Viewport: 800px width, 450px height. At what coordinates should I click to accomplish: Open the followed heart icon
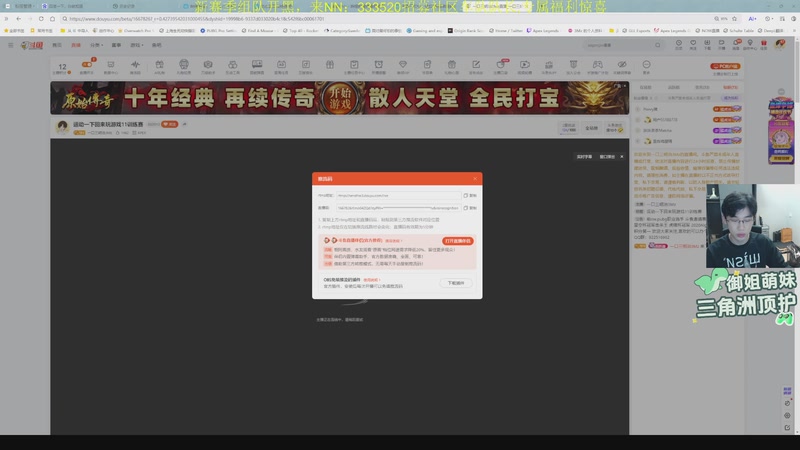693,45
